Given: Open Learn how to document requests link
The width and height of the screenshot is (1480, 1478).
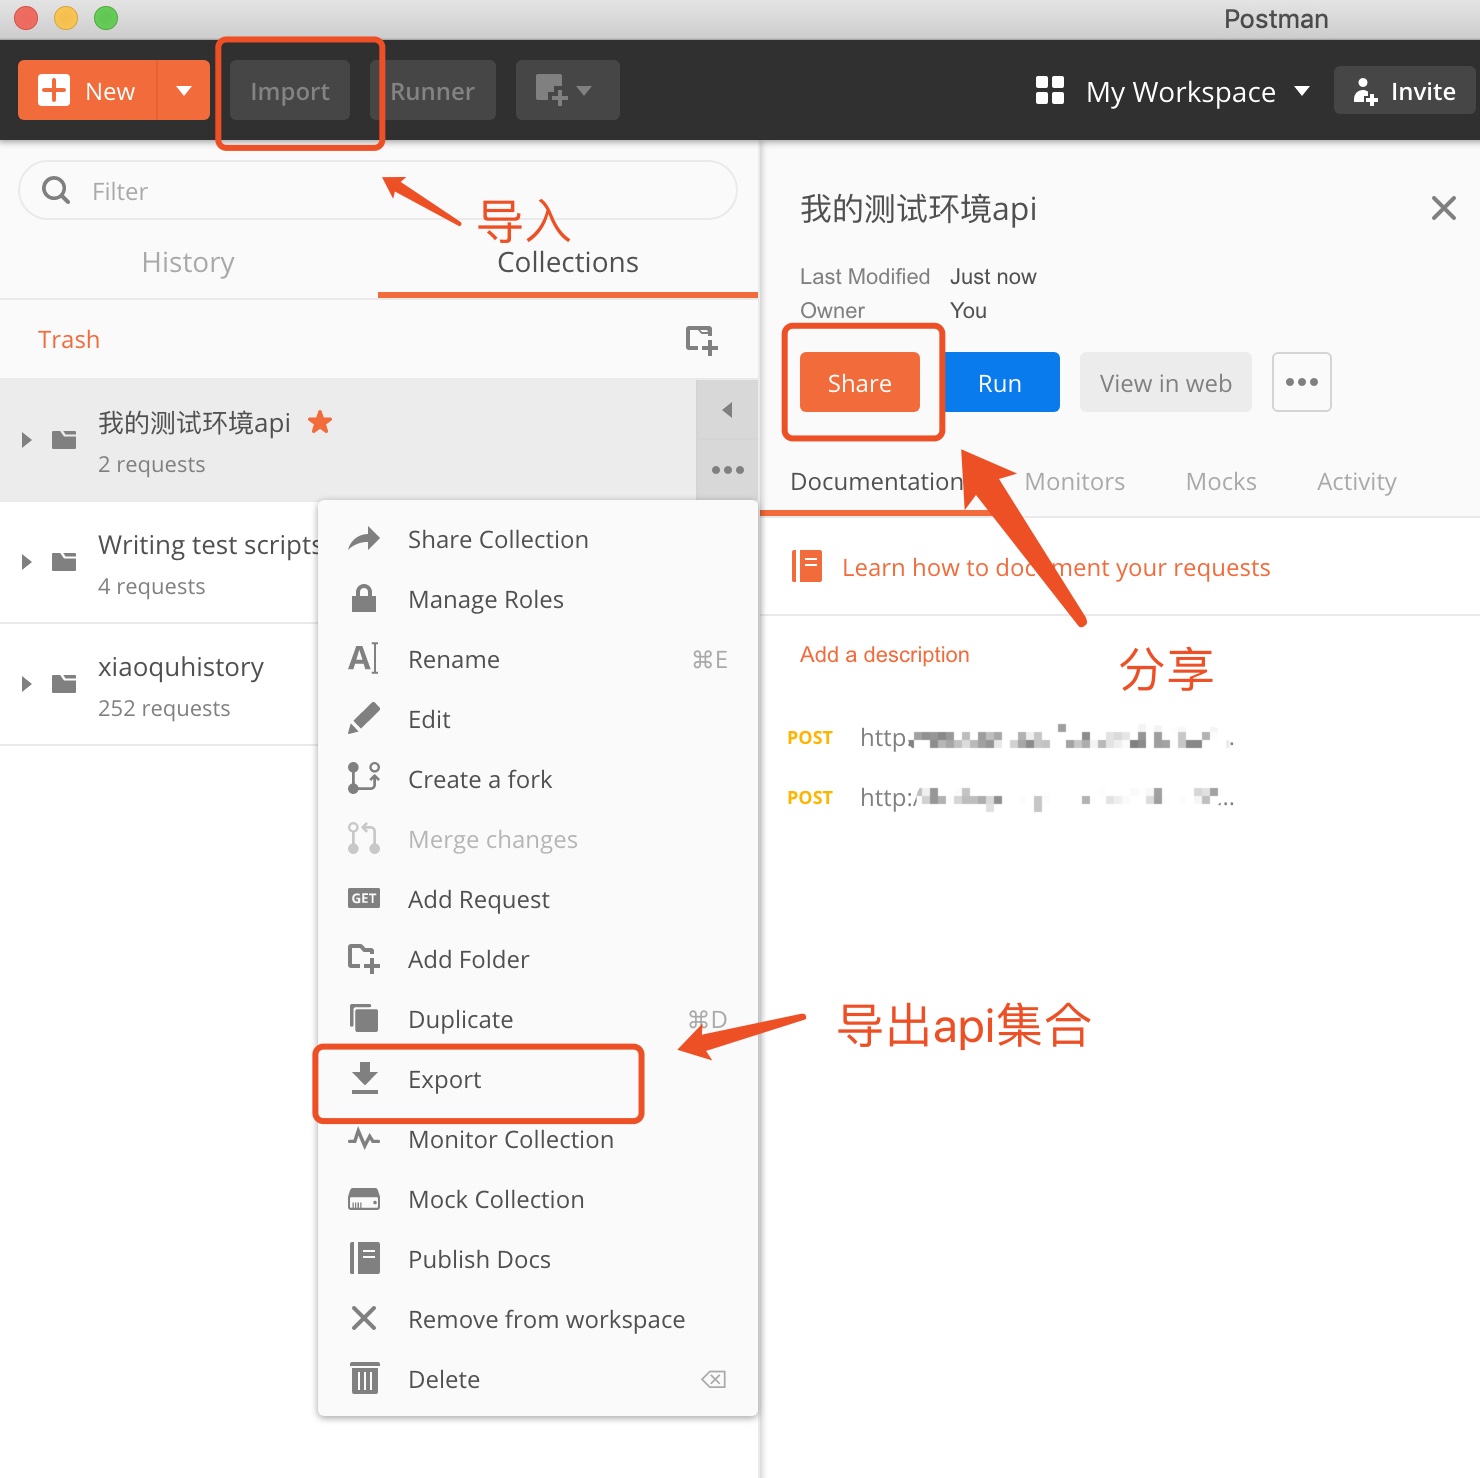Looking at the screenshot, I should point(1056,568).
